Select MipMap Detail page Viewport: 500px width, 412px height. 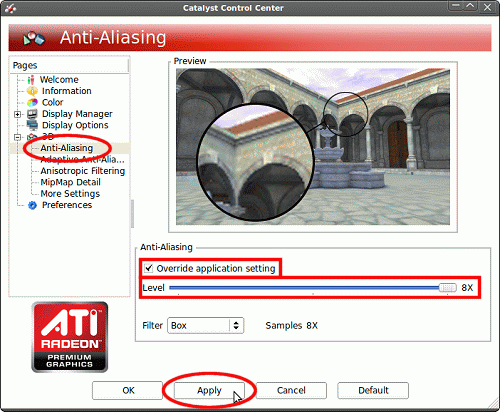(x=70, y=182)
